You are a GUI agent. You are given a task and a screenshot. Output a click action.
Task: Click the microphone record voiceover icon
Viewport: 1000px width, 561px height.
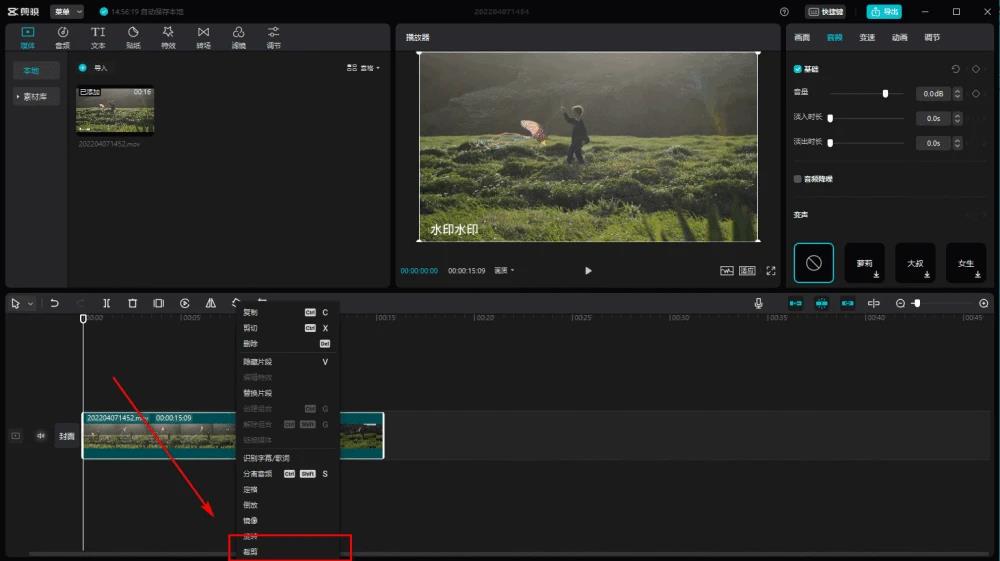pos(758,303)
